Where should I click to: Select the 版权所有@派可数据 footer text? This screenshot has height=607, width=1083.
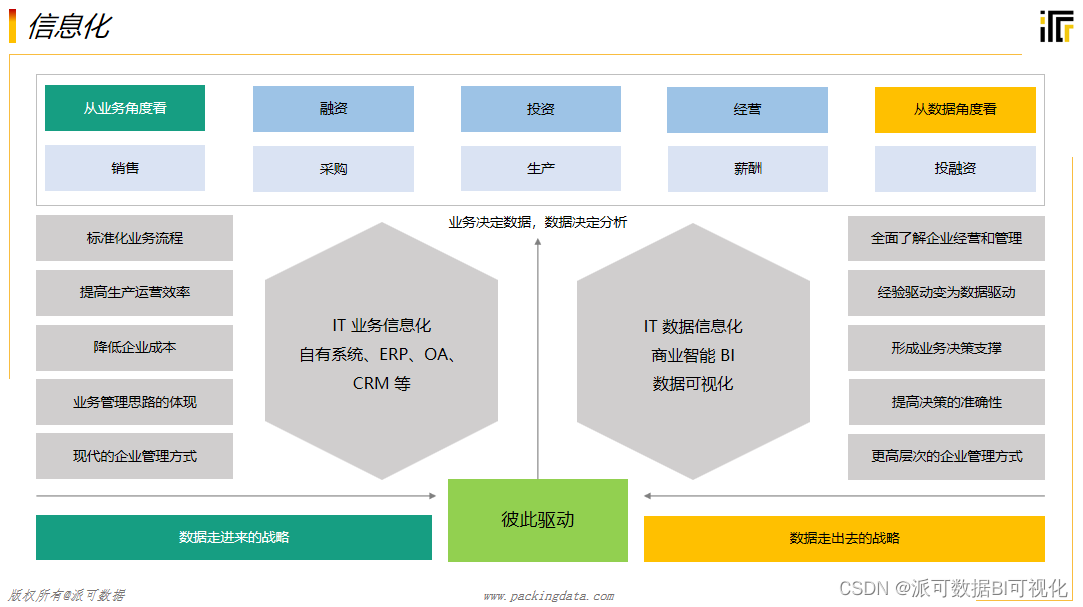67,595
